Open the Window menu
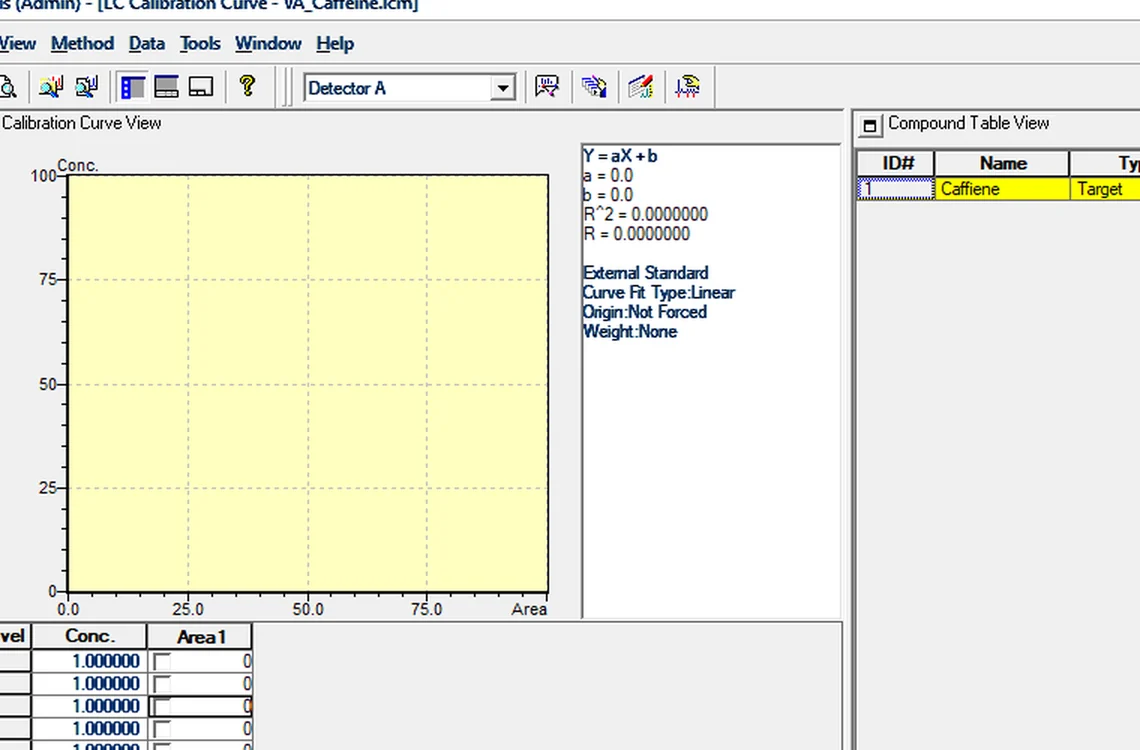Image resolution: width=1140 pixels, height=750 pixels. pos(268,44)
